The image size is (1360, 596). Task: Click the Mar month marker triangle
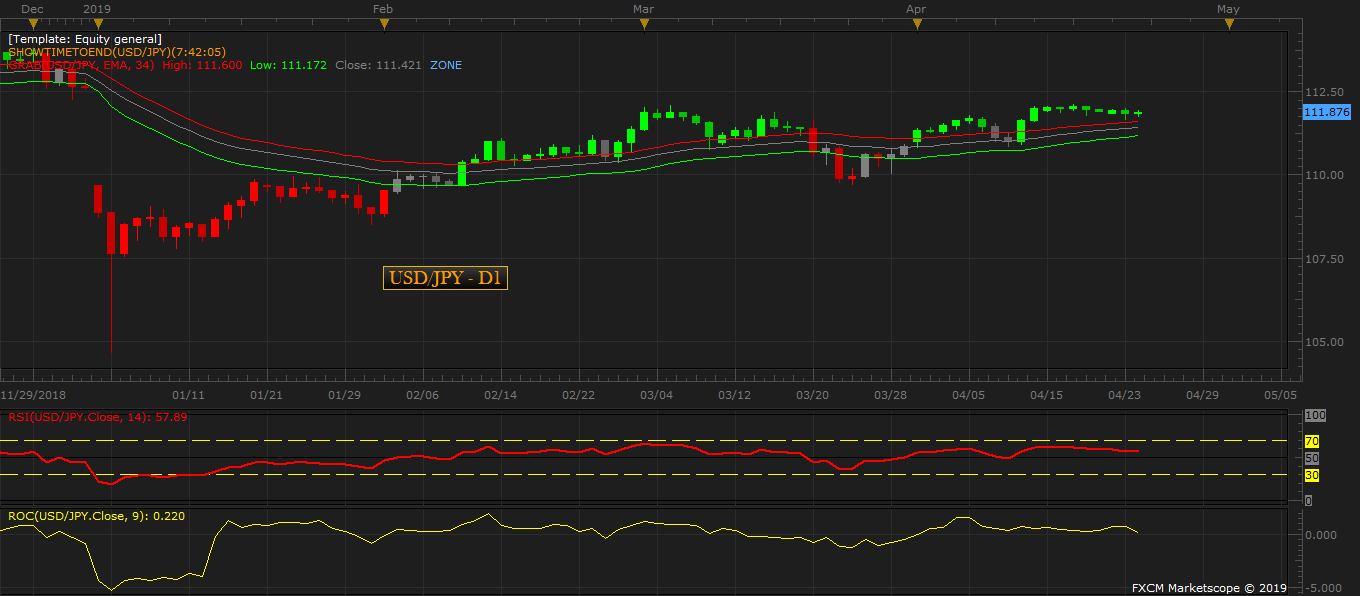(x=644, y=23)
